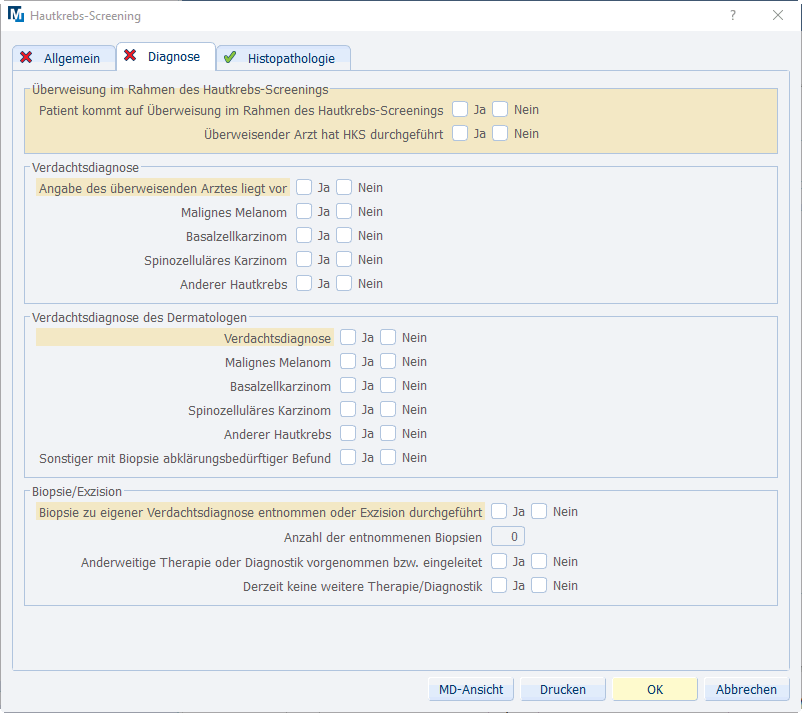Check Nein for Patient kommt auf Überweisung

click(x=500, y=109)
